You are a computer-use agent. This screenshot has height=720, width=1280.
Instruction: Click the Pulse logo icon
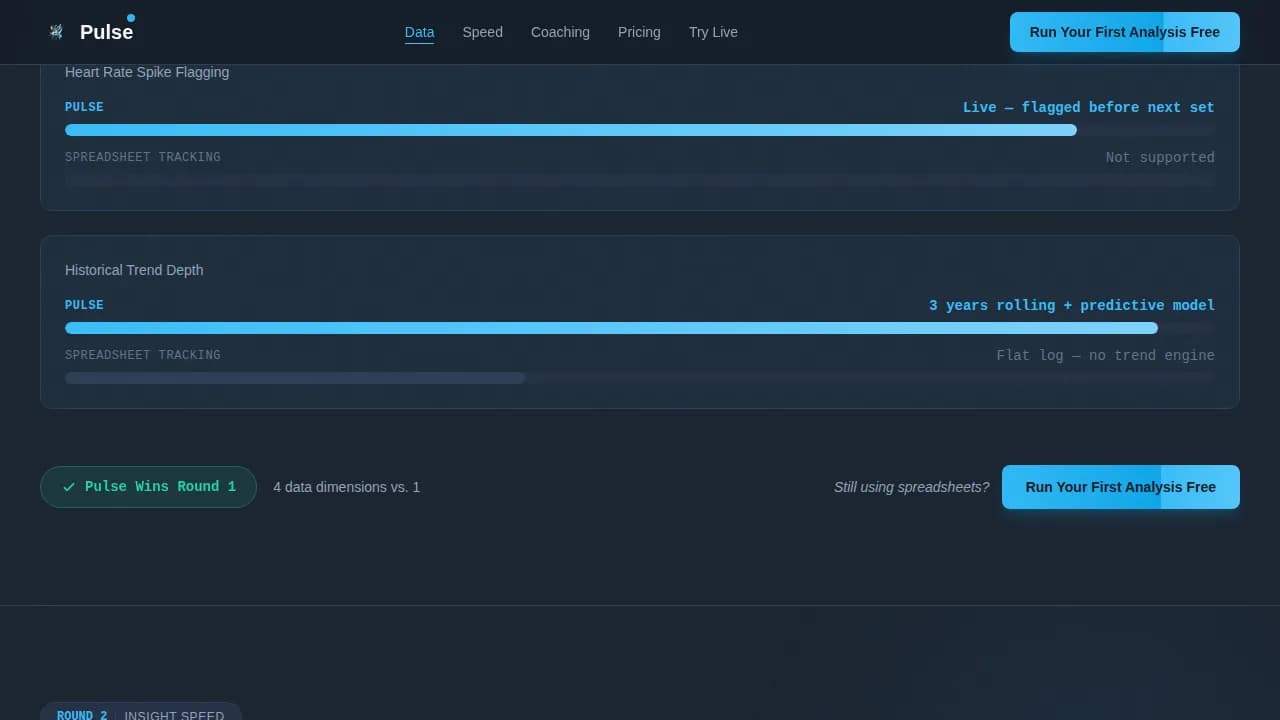pyautogui.click(x=56, y=32)
